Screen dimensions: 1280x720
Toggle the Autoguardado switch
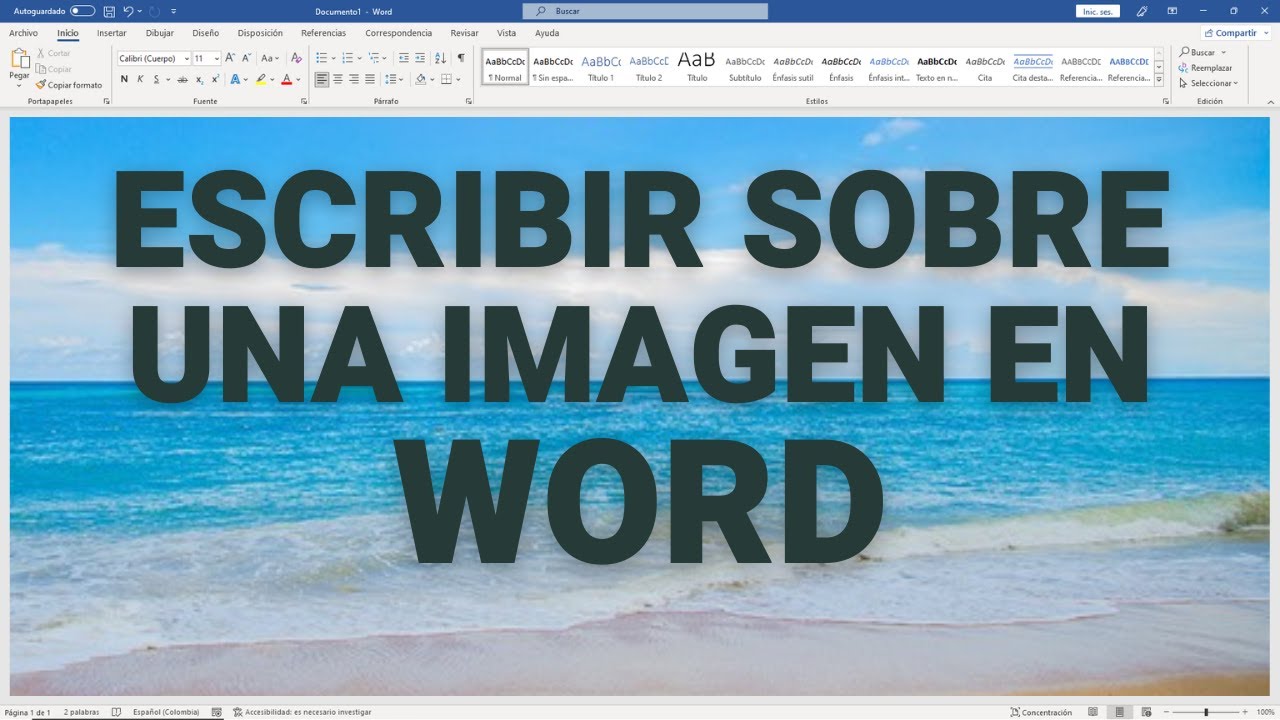82,11
